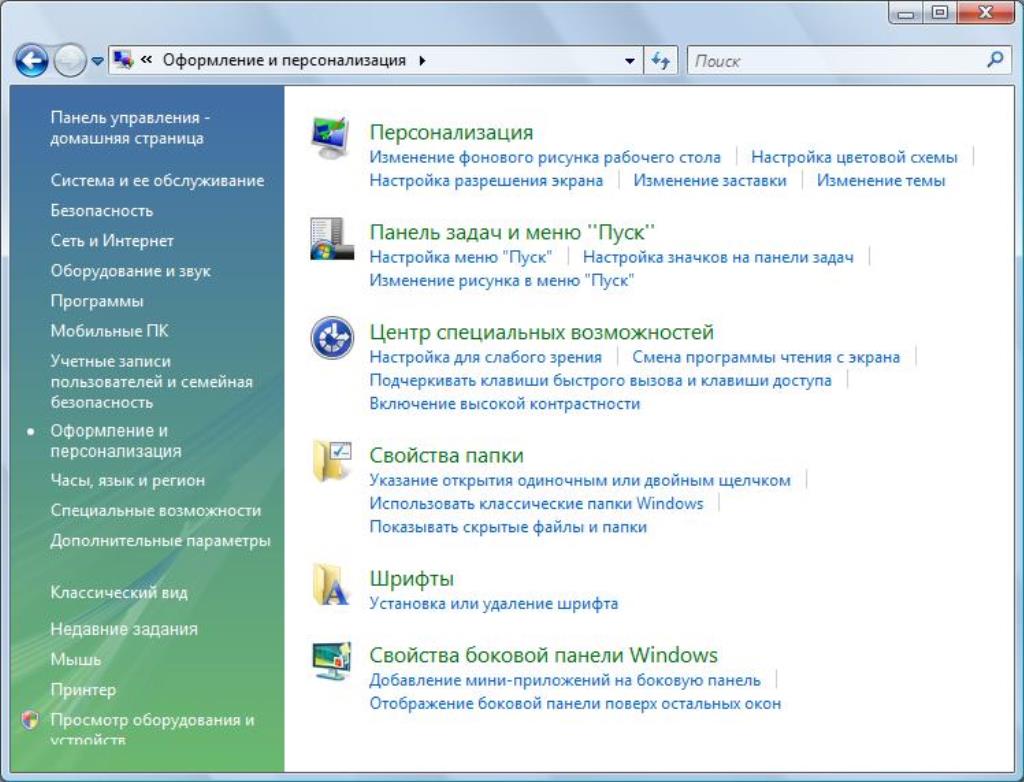Open Свойства боковой панели Windows heading

(x=543, y=655)
